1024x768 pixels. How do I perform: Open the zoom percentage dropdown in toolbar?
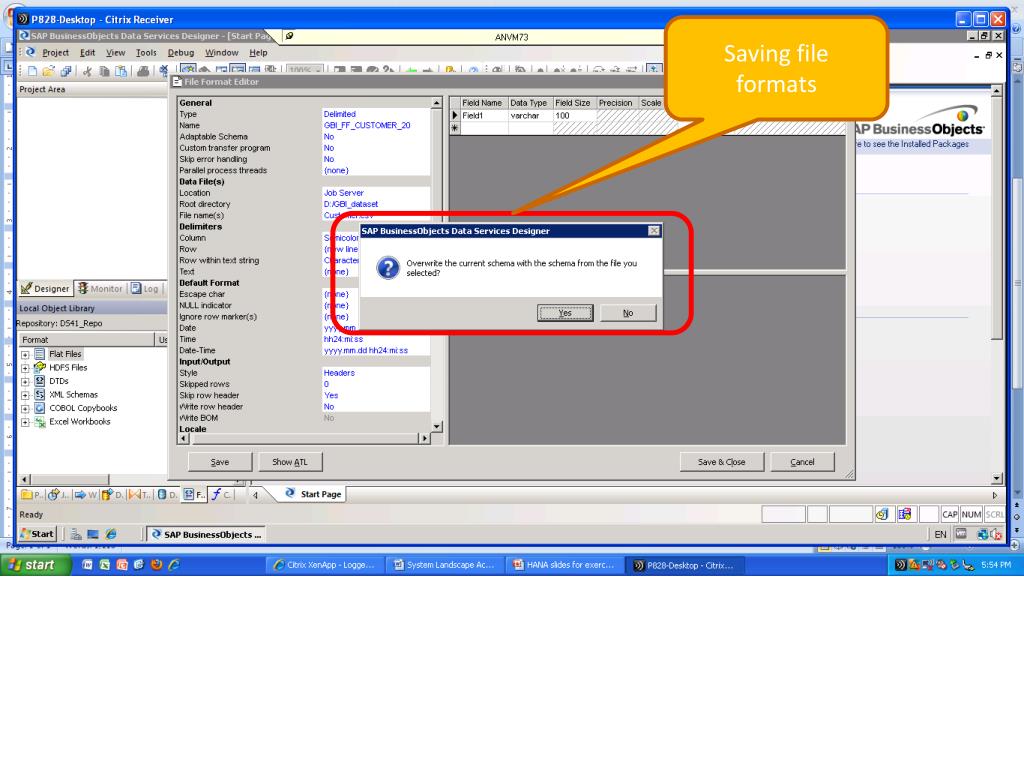tap(318, 70)
